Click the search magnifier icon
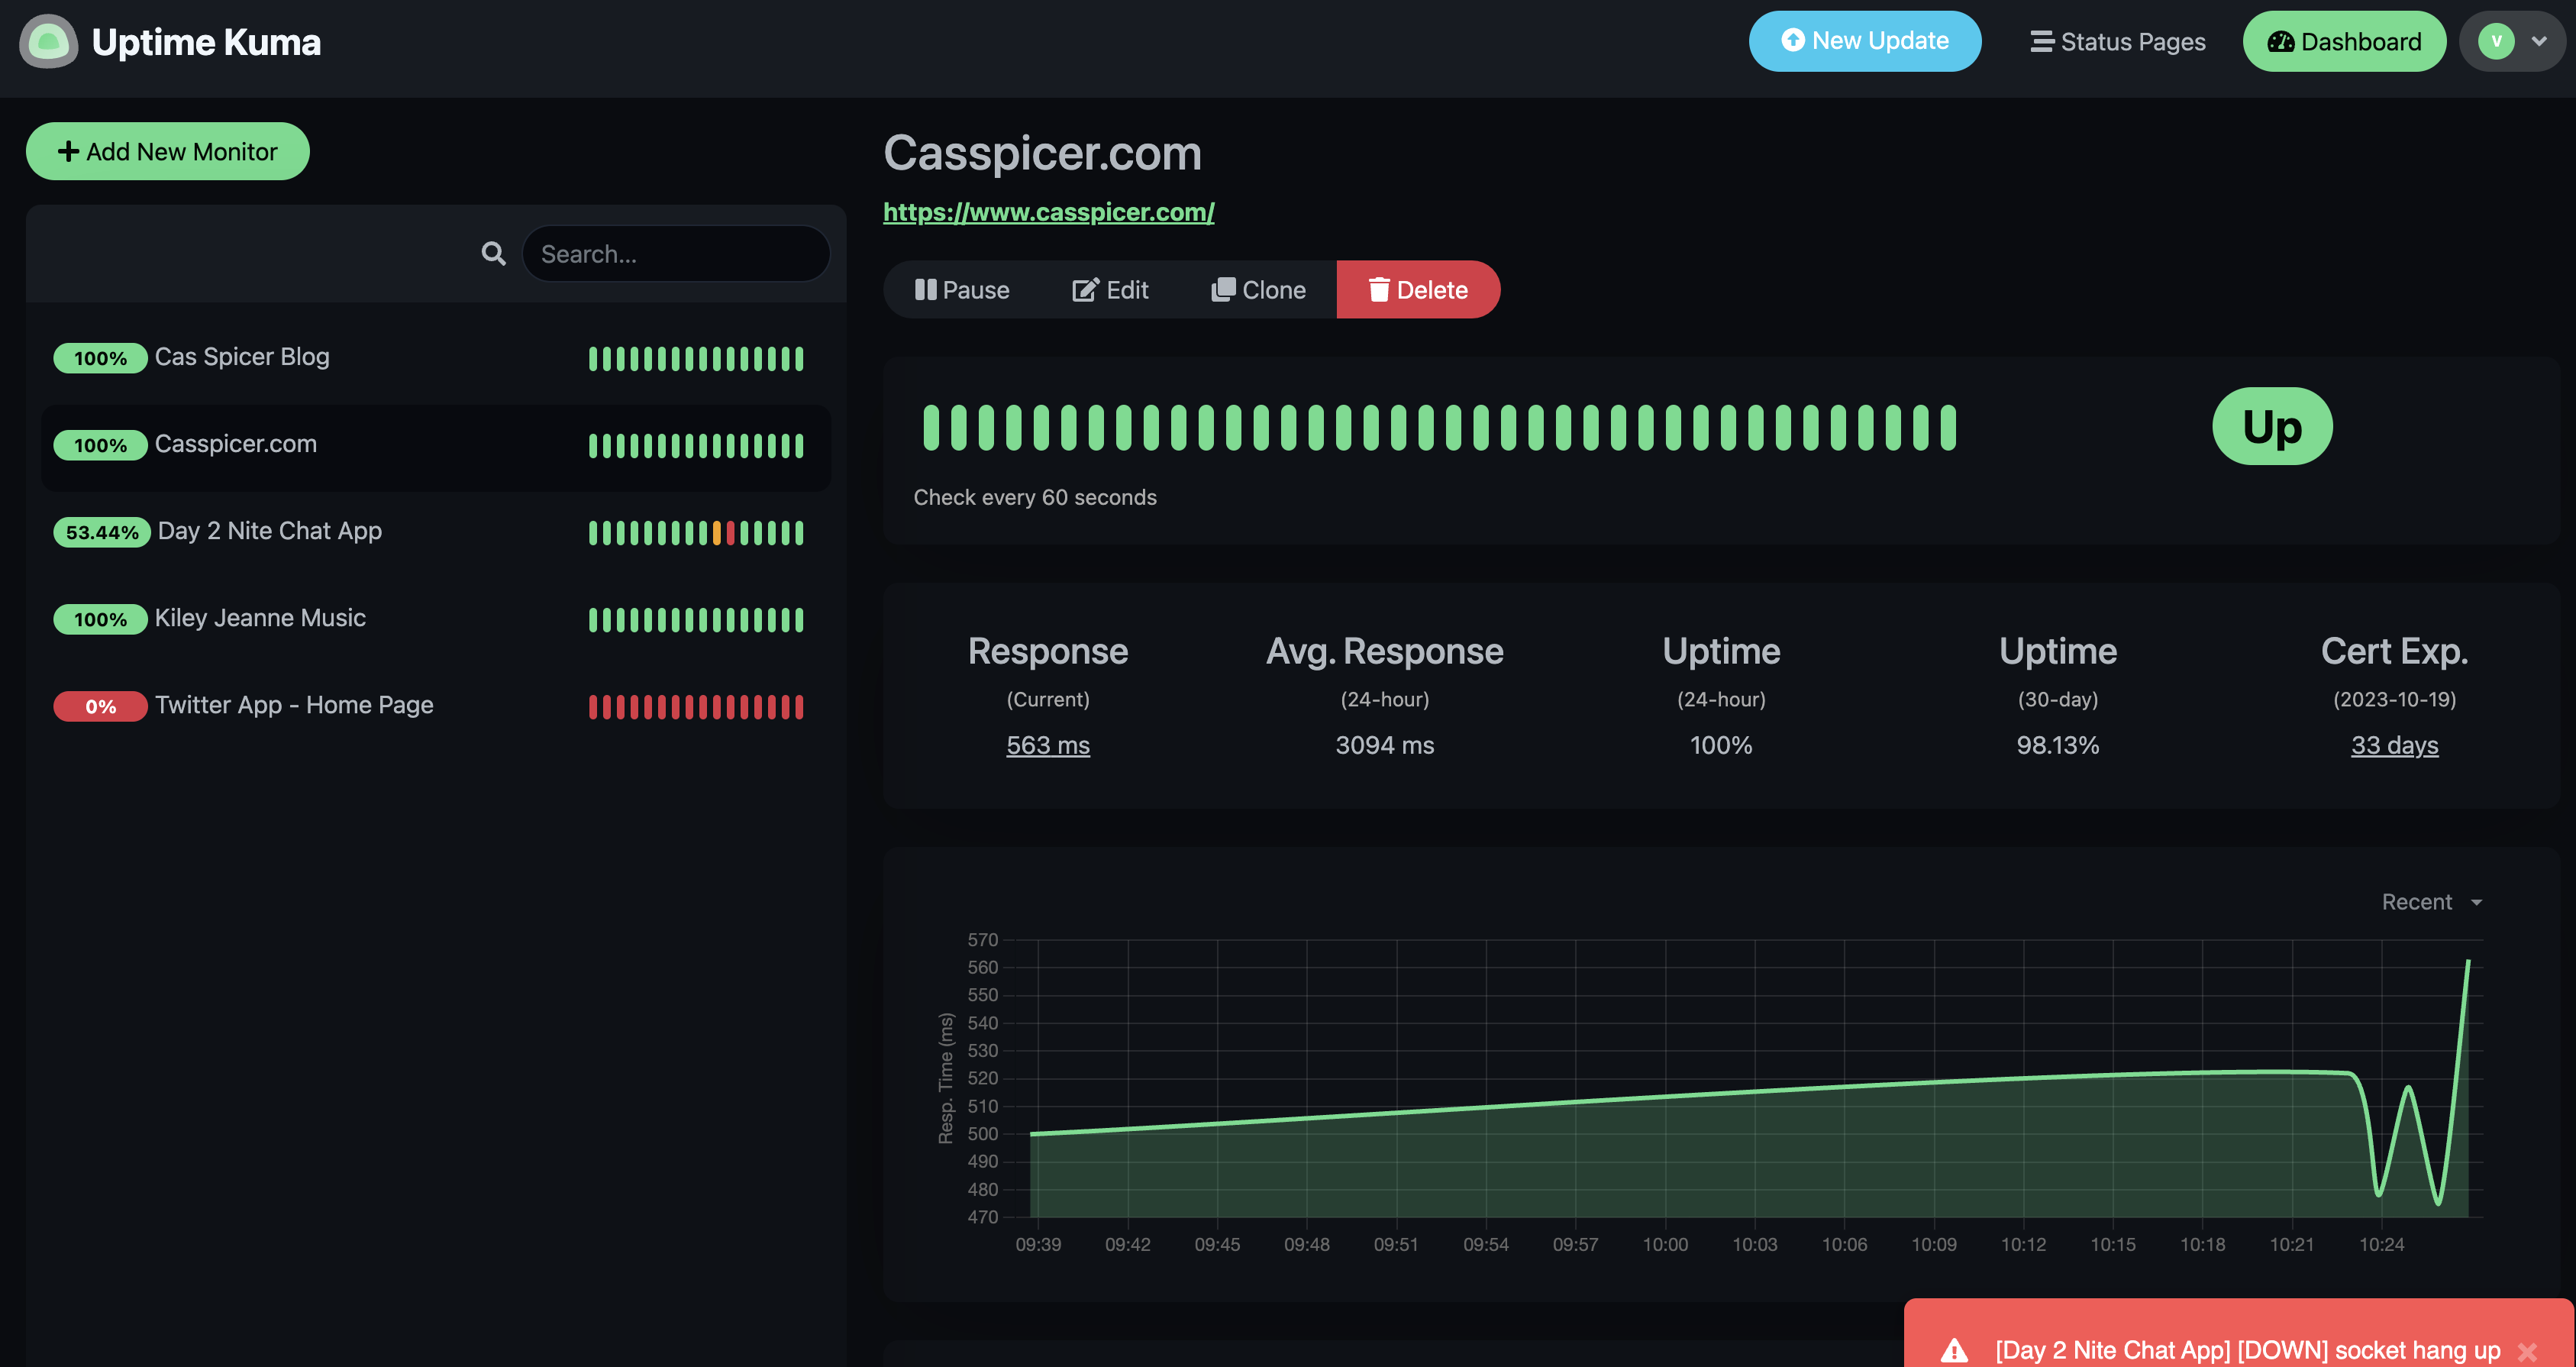 point(493,254)
